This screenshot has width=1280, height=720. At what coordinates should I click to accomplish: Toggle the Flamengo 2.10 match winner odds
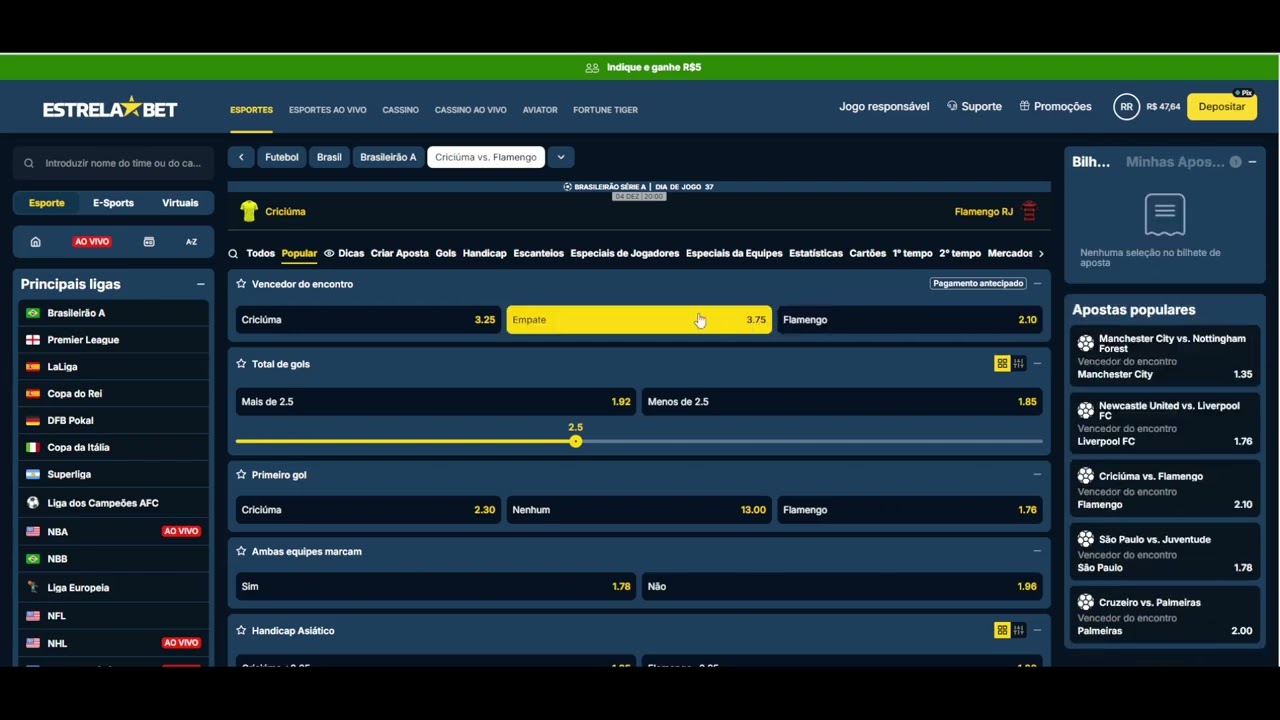coord(910,320)
